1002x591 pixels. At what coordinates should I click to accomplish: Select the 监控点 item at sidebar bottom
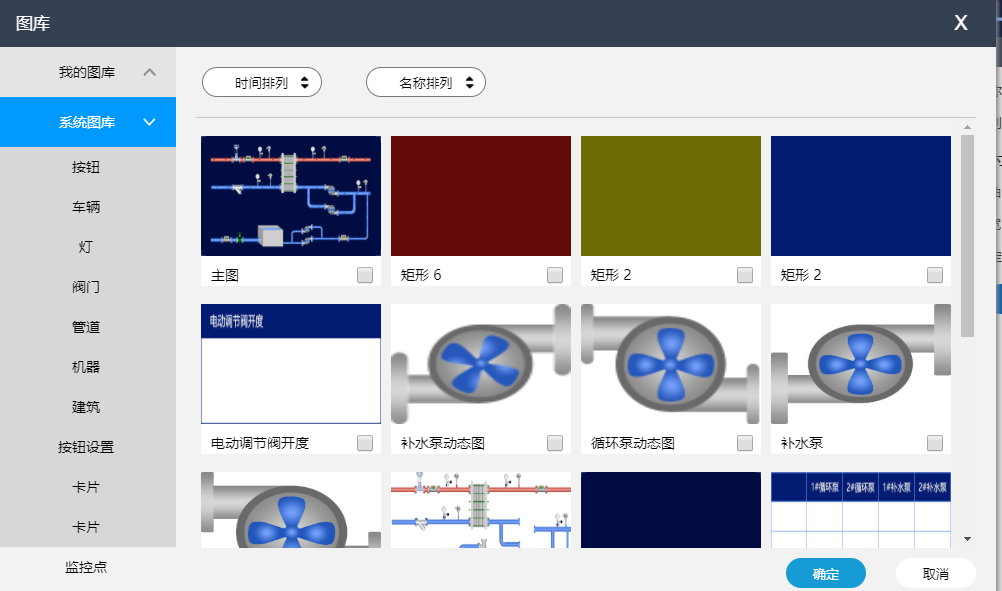(88, 566)
